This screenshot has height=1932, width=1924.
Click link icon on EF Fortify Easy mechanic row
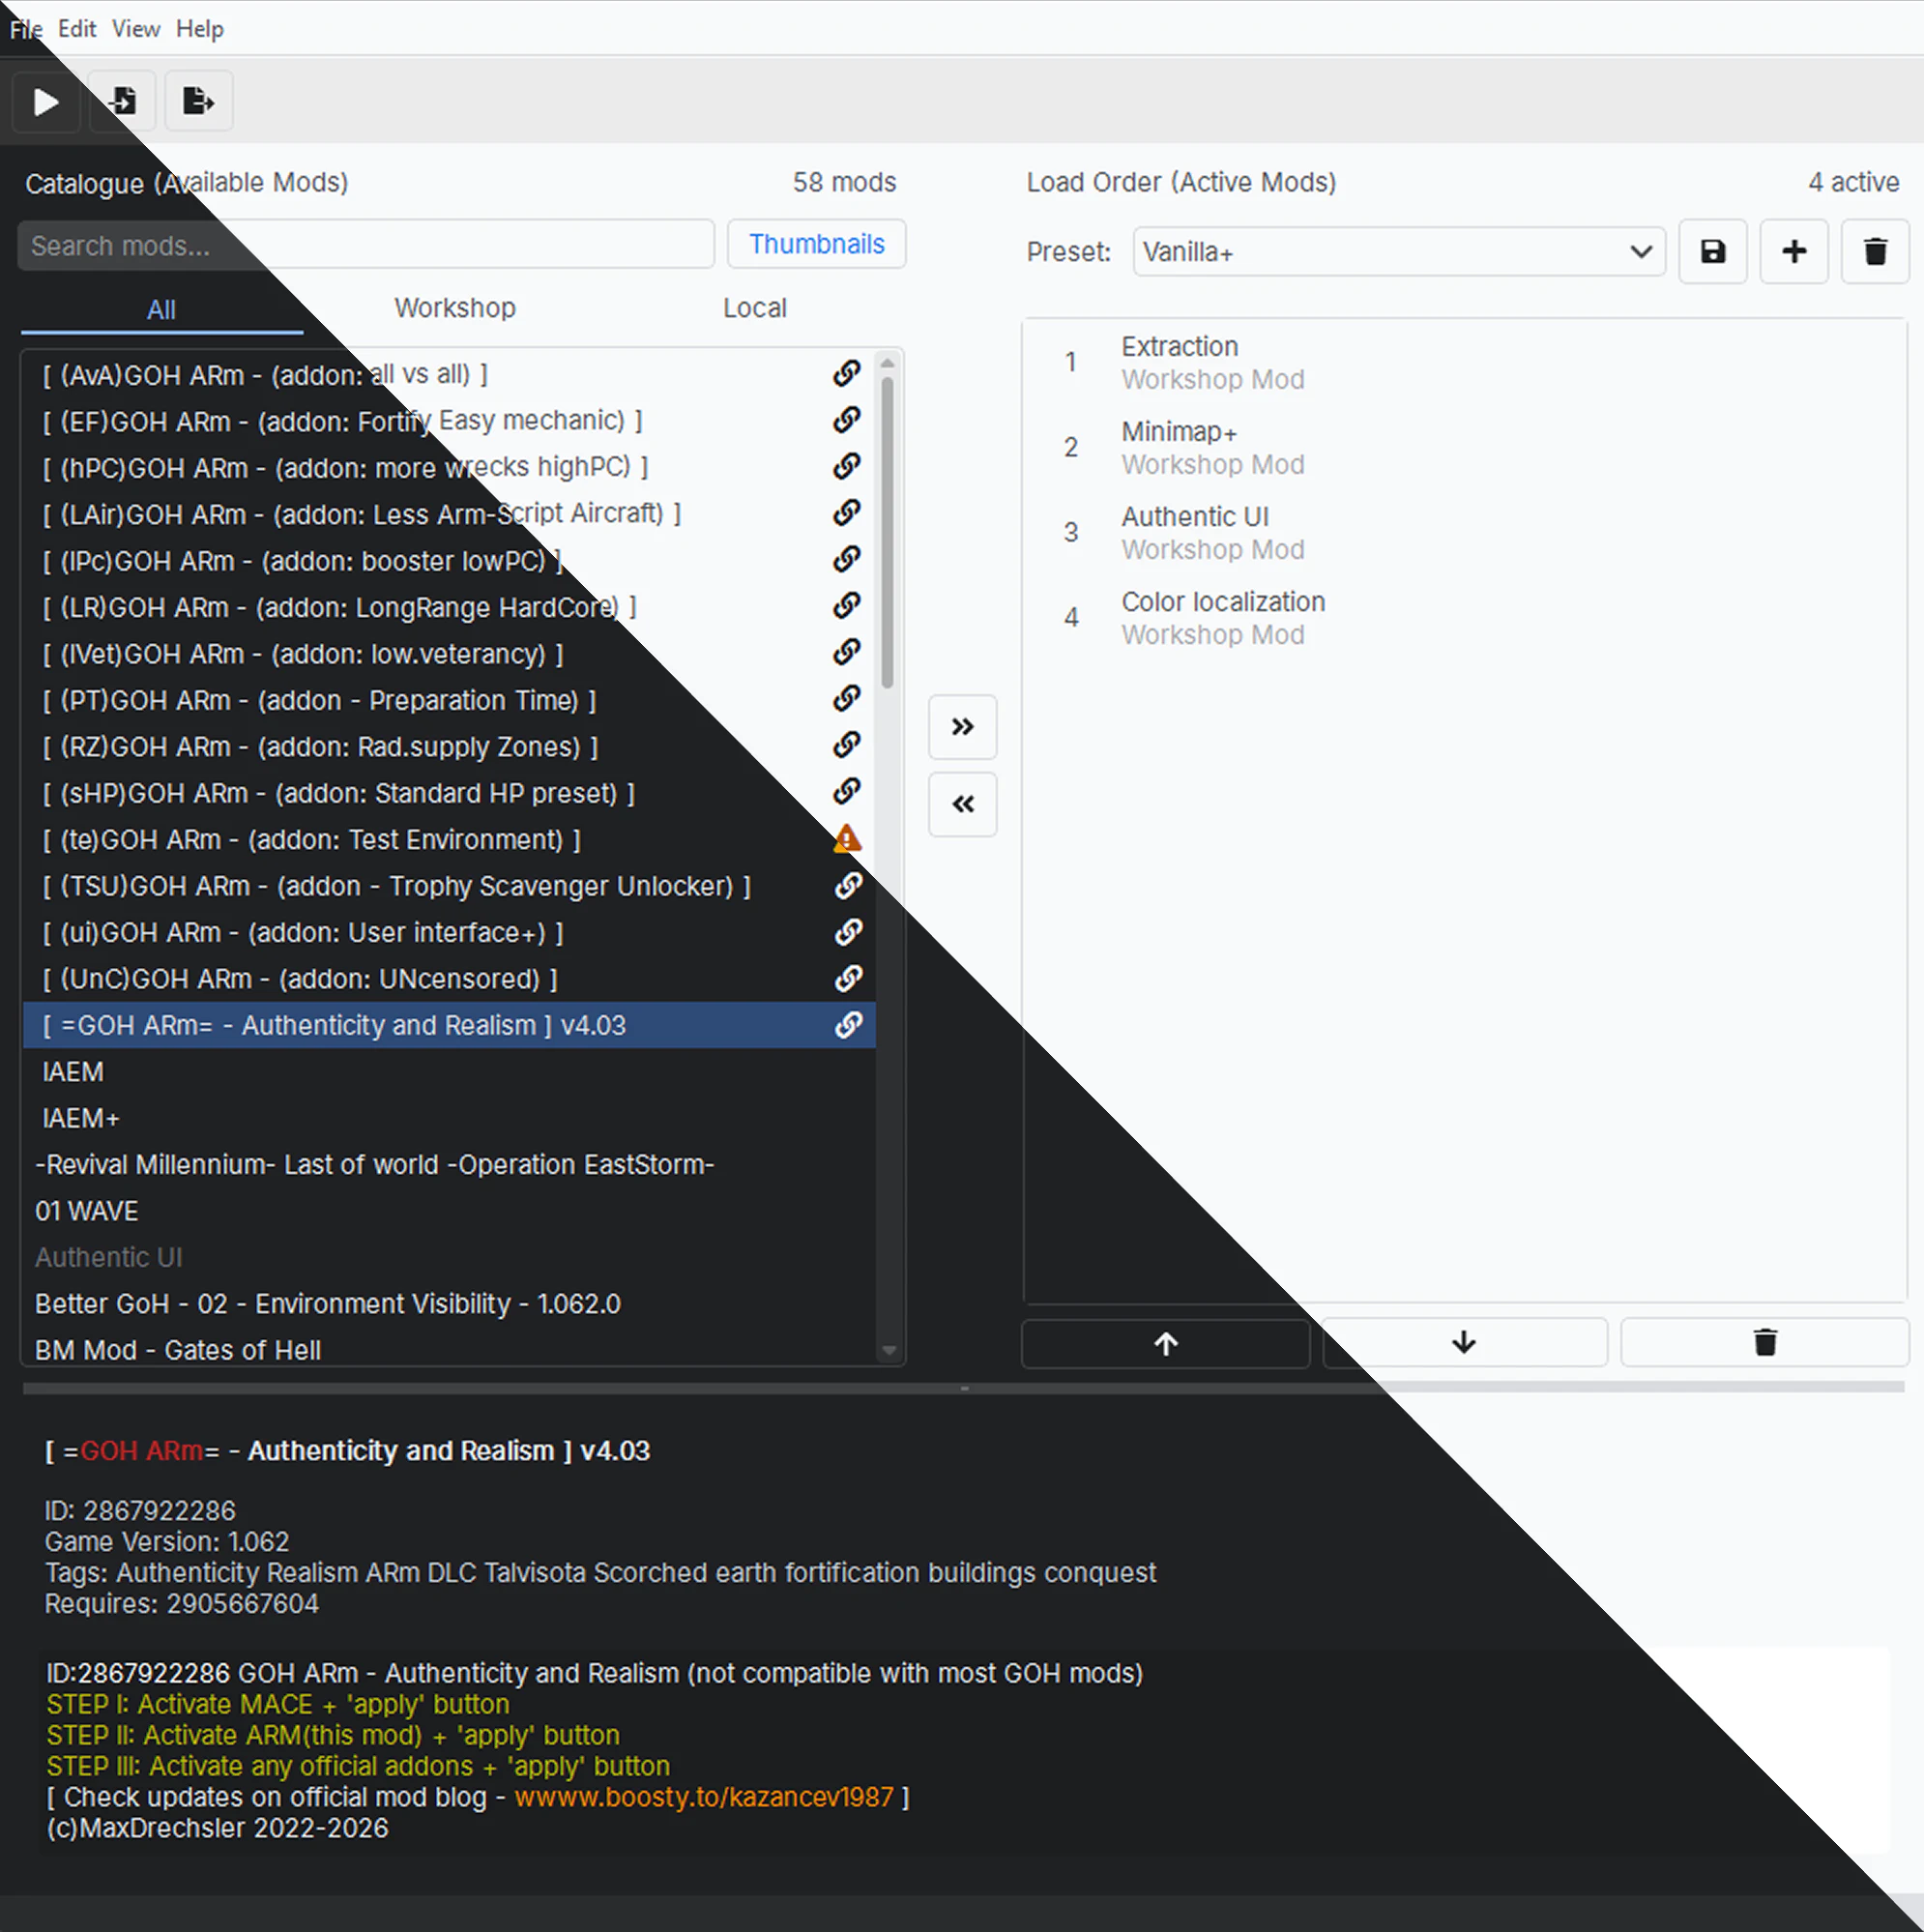coord(847,420)
